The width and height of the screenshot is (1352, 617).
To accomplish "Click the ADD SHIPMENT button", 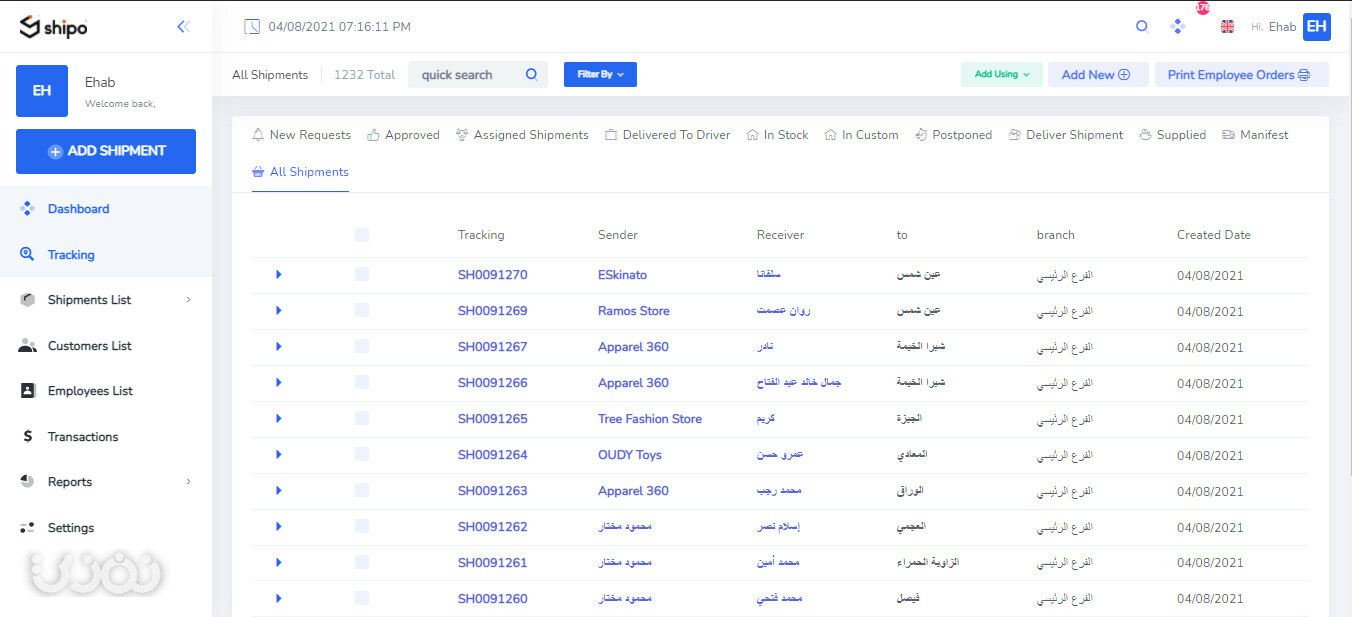I will coord(106,151).
